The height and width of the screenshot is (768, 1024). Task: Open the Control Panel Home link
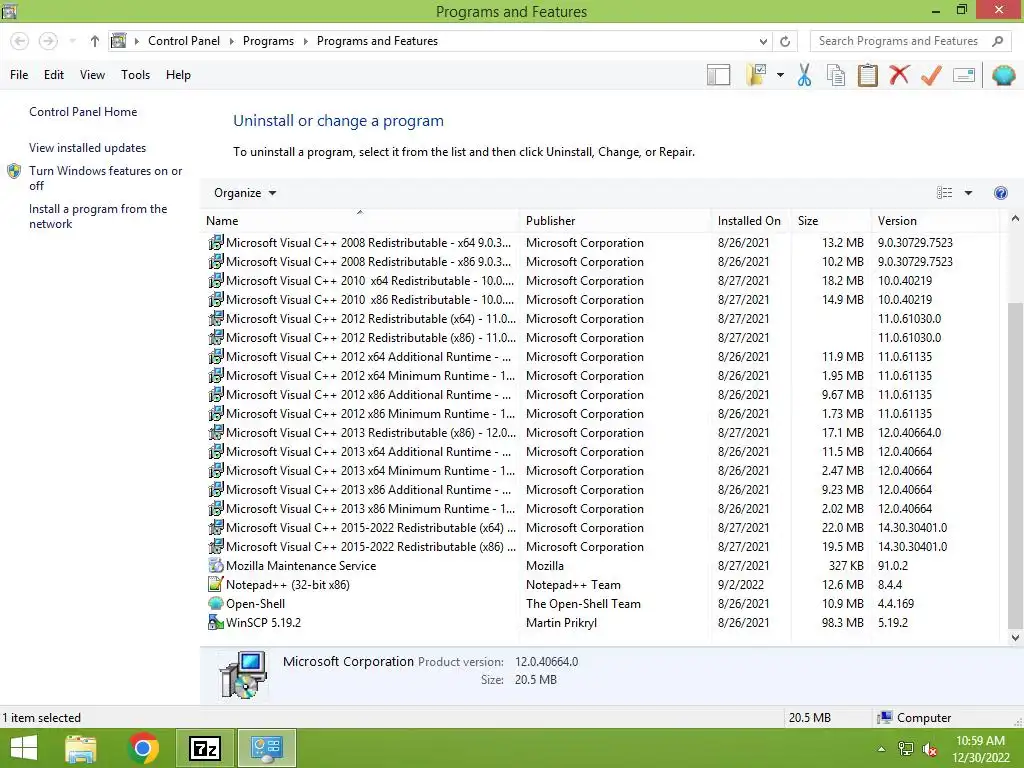click(83, 112)
